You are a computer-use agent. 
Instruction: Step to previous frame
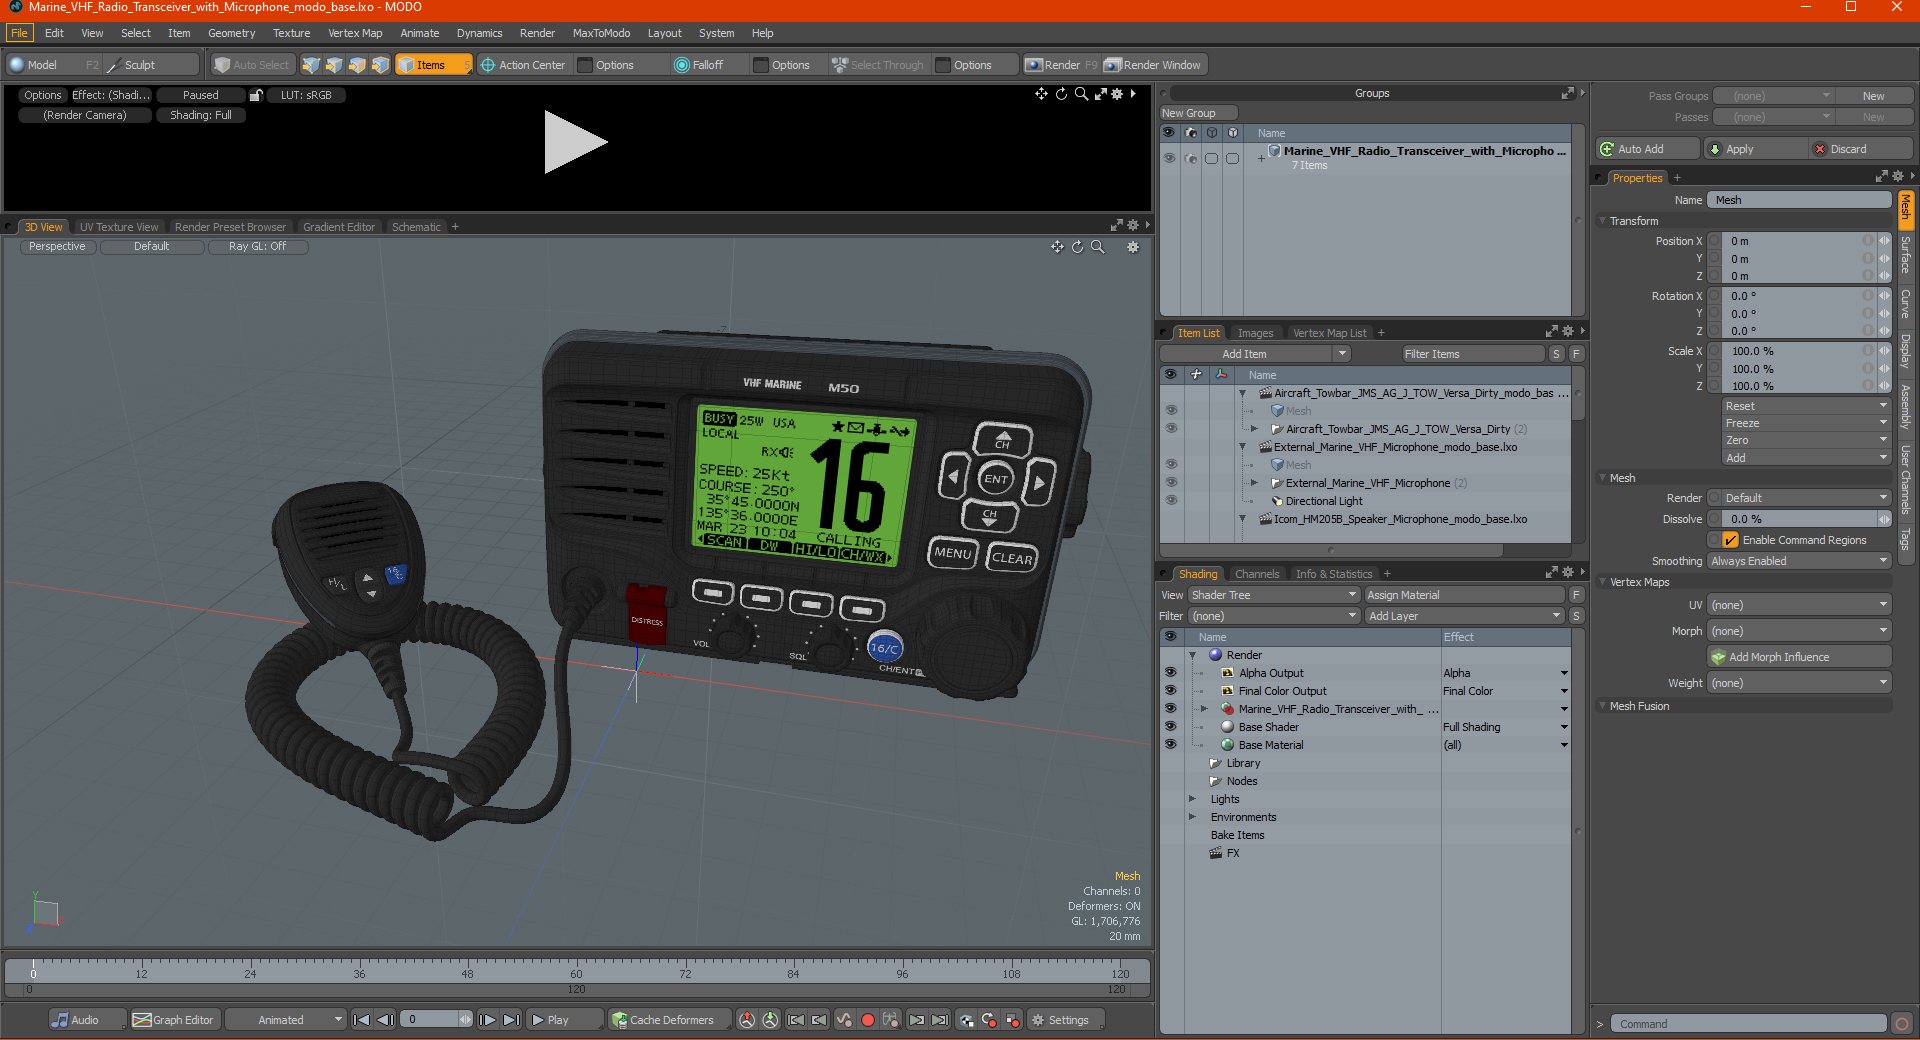(385, 1020)
